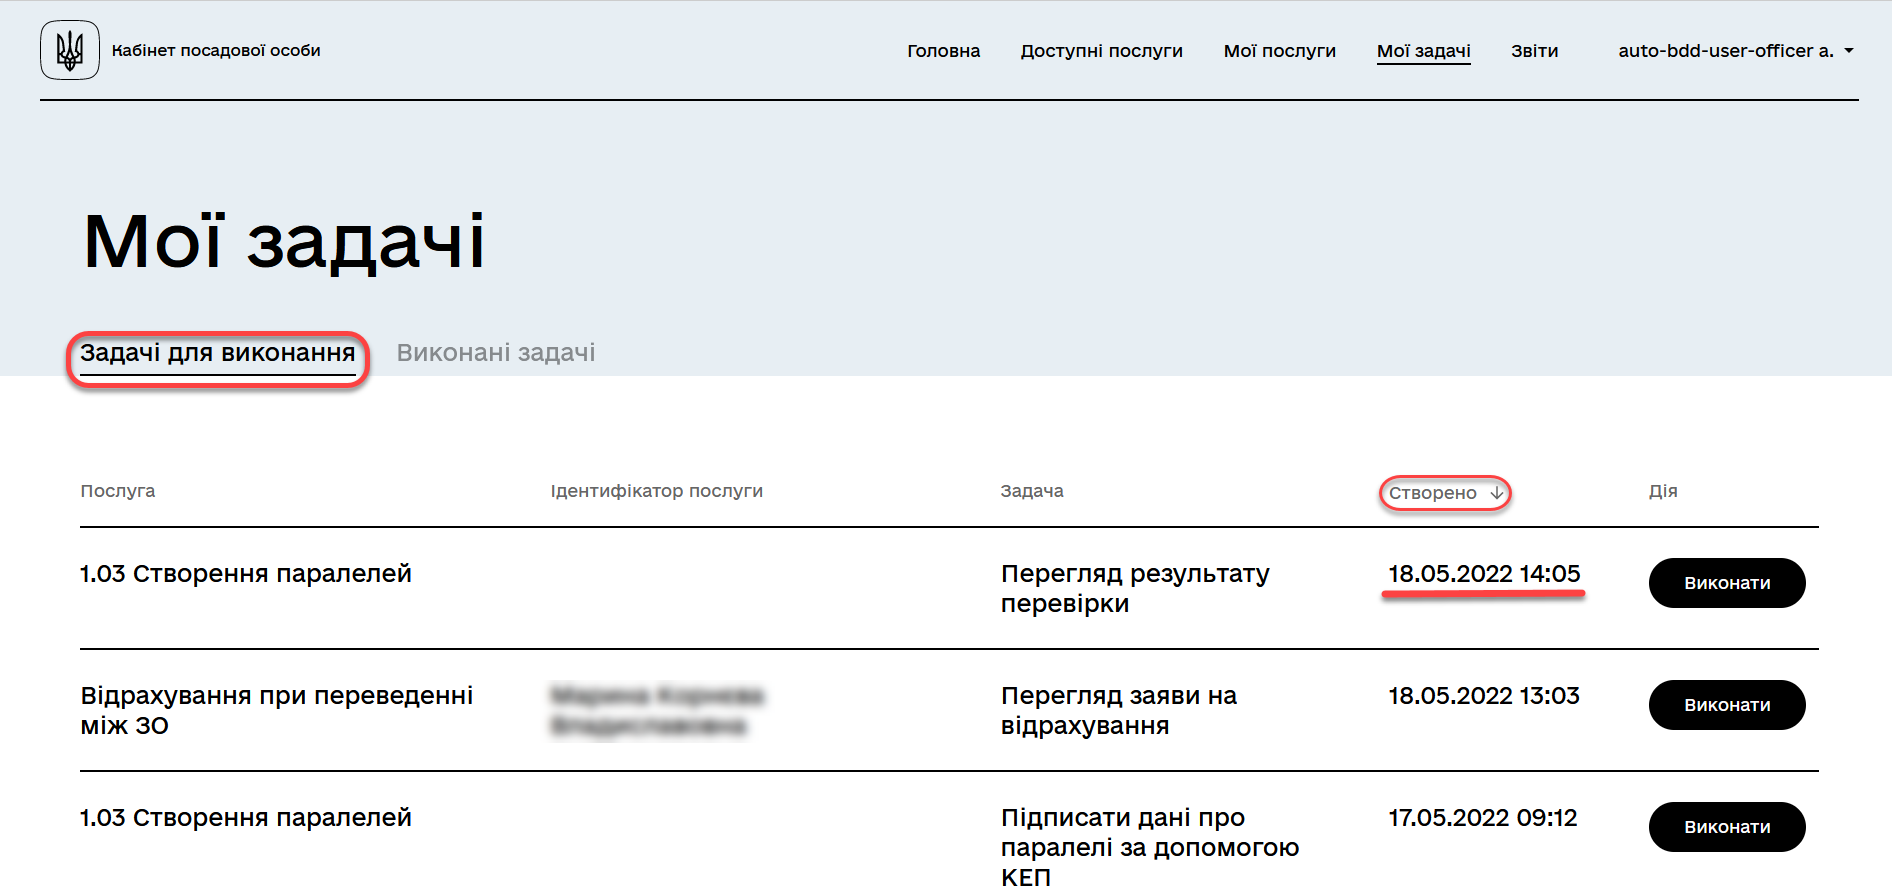The image size is (1892, 887).
Task: Click the sort arrow next to Створено
Action: coord(1497,493)
